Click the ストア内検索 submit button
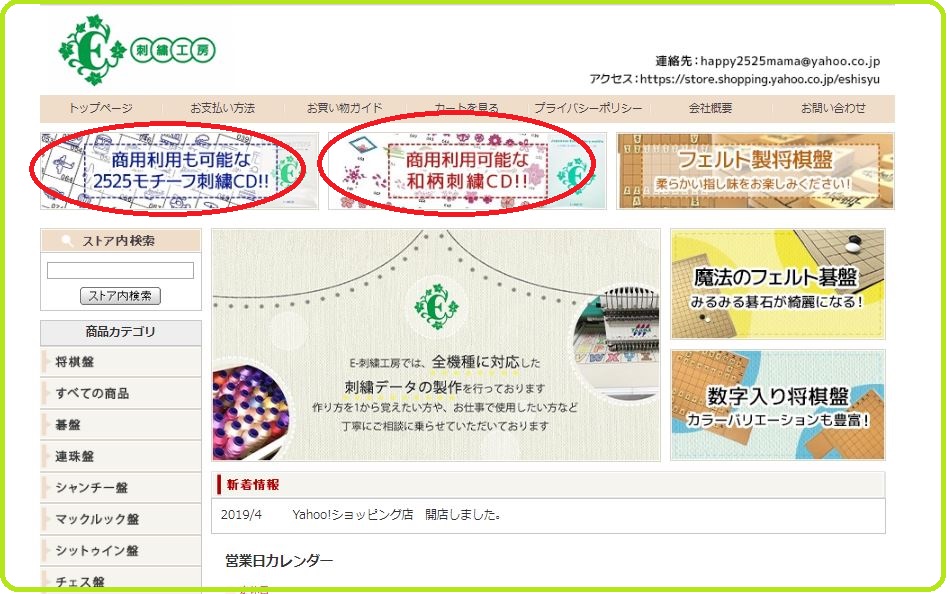Screen dimensions: 950x594 121,296
